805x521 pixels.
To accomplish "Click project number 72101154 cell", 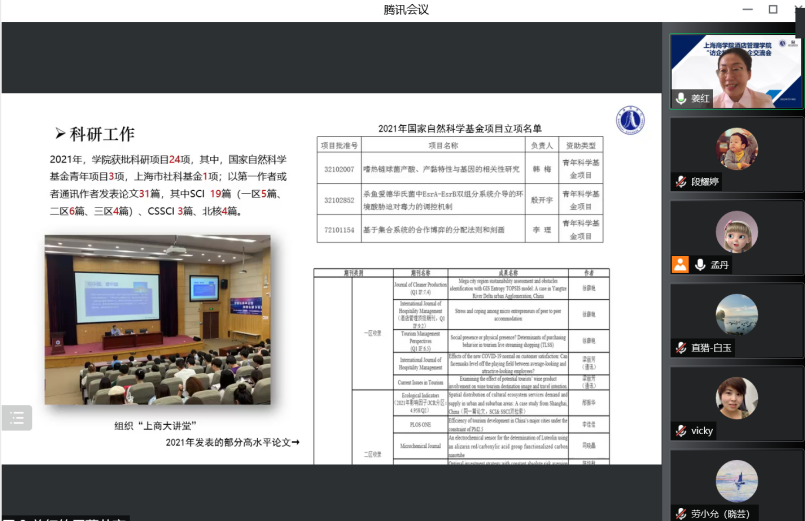I will click(339, 230).
